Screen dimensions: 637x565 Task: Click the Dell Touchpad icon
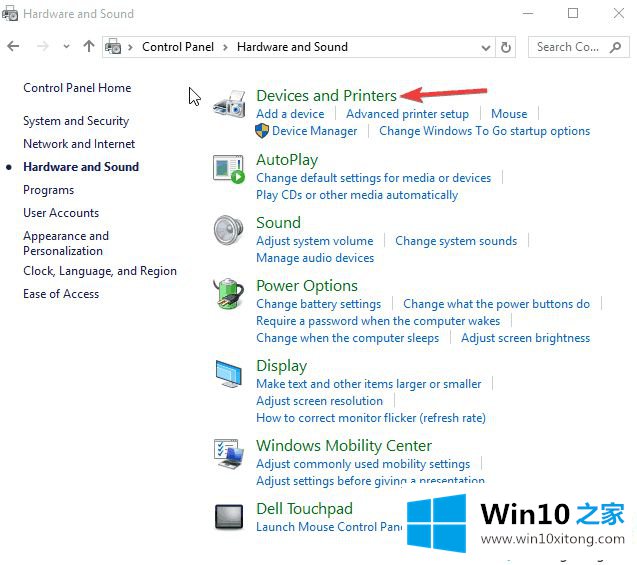coord(229,517)
